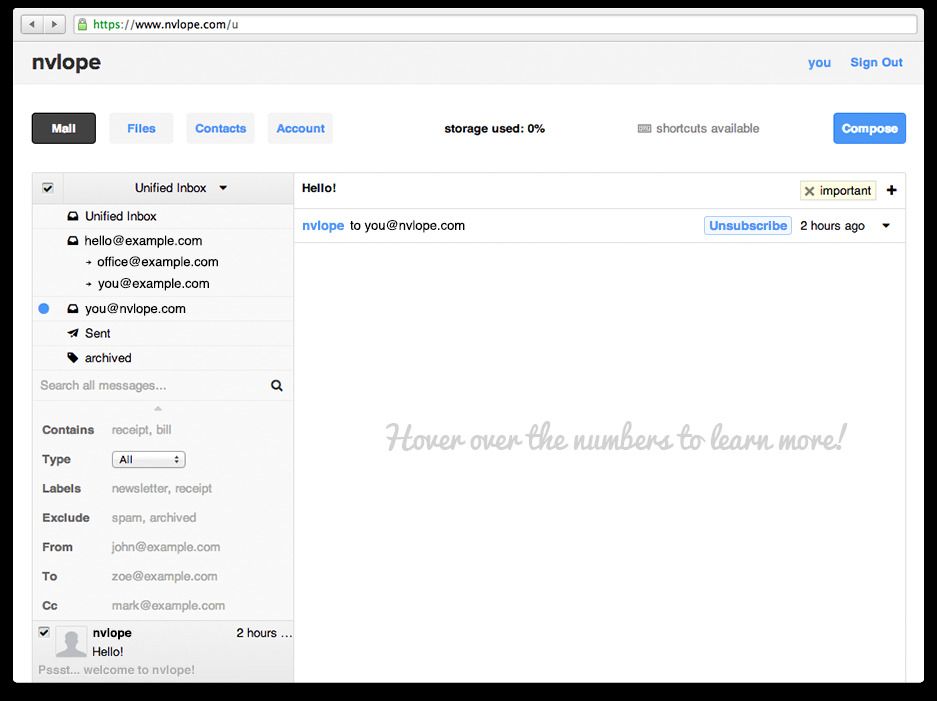
Task: Click the envelope icon beside Unified Inbox
Action: click(73, 216)
